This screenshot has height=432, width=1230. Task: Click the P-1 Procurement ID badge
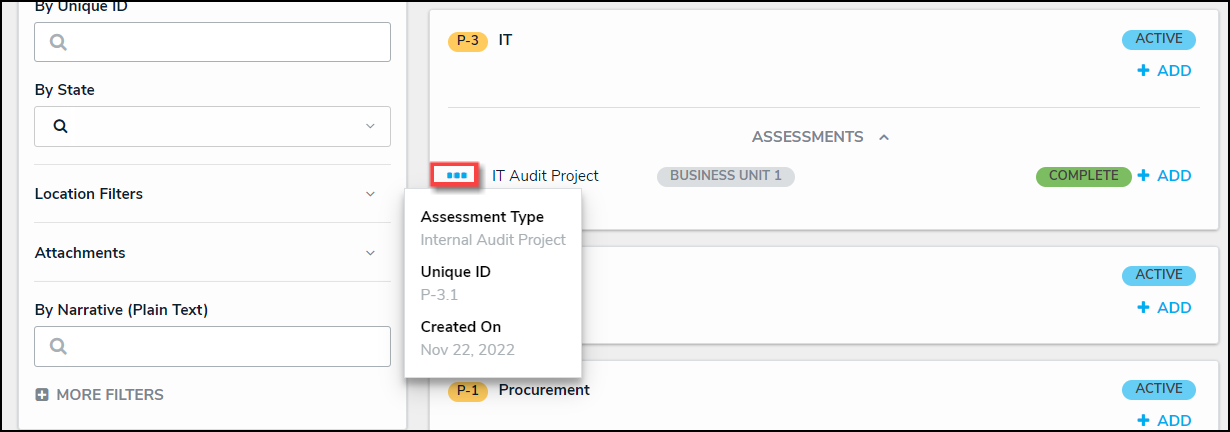(467, 390)
